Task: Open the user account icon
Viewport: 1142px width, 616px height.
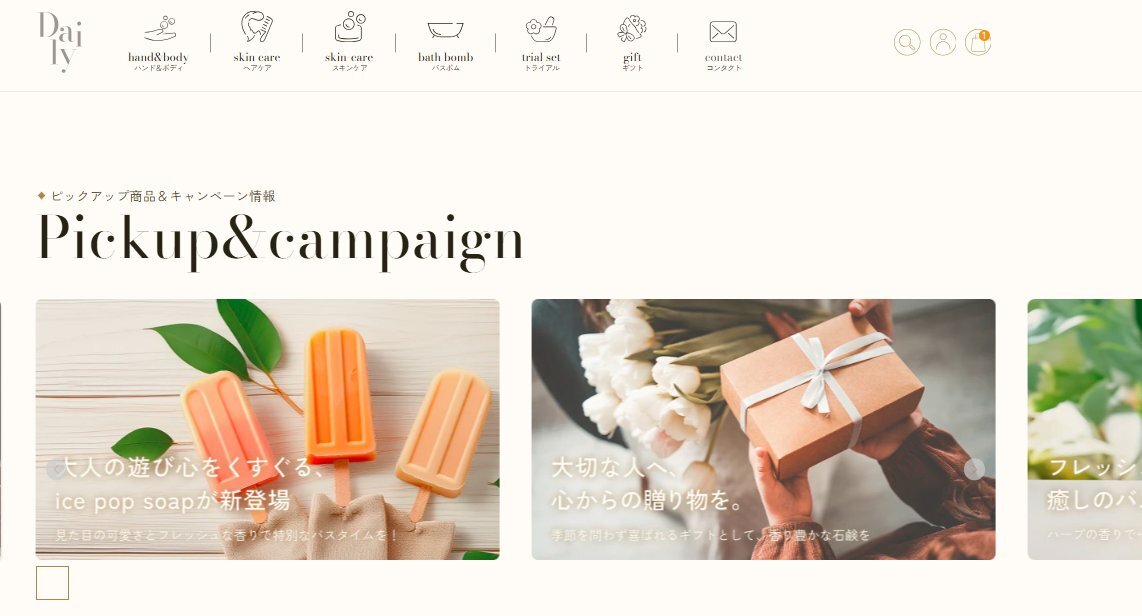Action: 942,42
